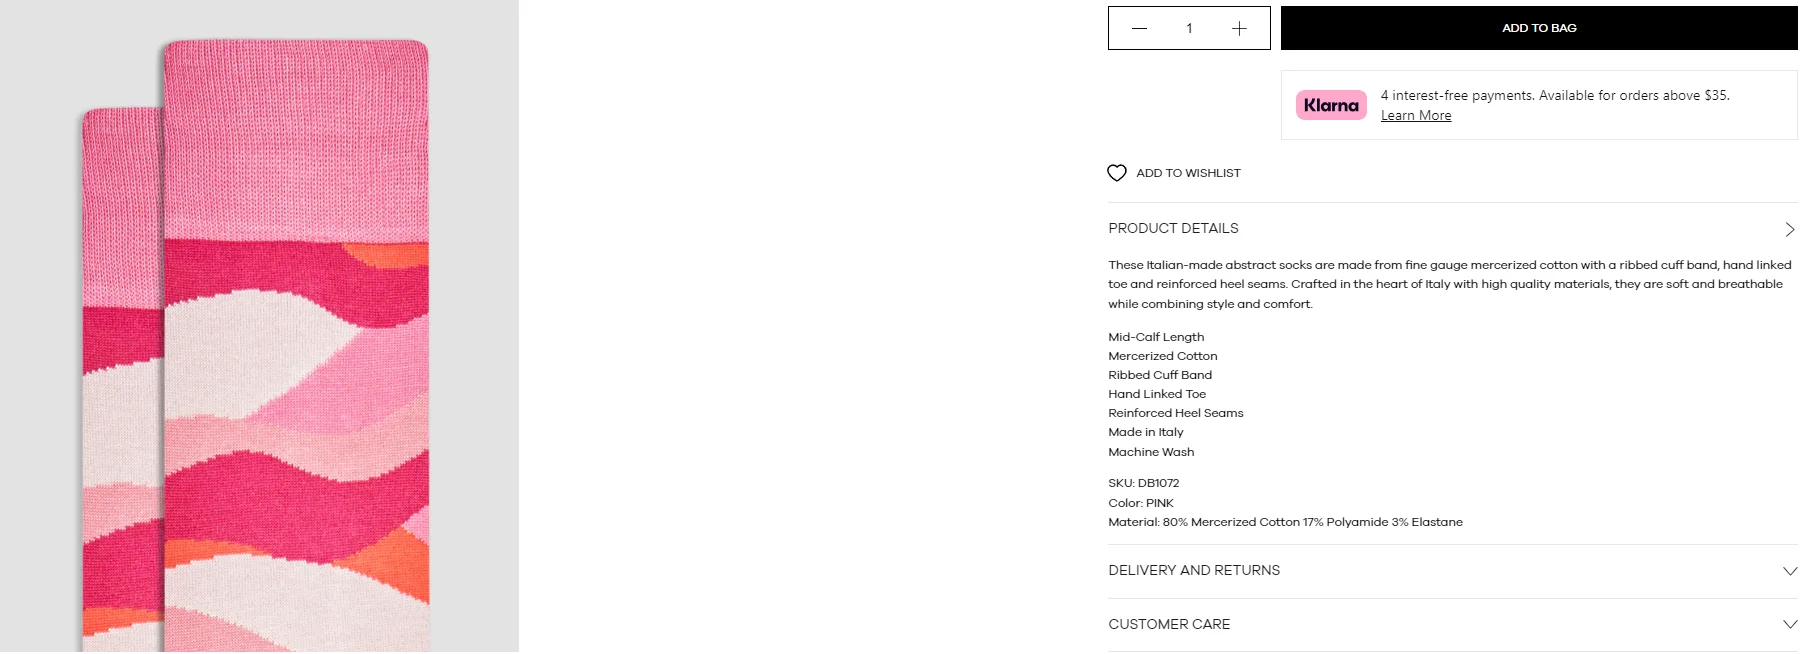This screenshot has width=1808, height=654.
Task: Click the Add to Wishlist text
Action: pos(1188,173)
